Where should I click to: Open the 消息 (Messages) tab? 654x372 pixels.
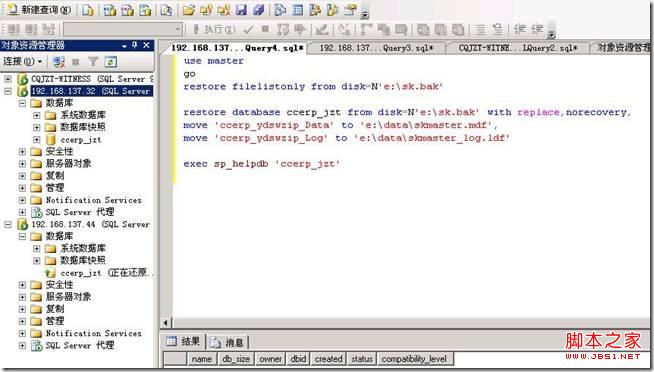[x=227, y=342]
